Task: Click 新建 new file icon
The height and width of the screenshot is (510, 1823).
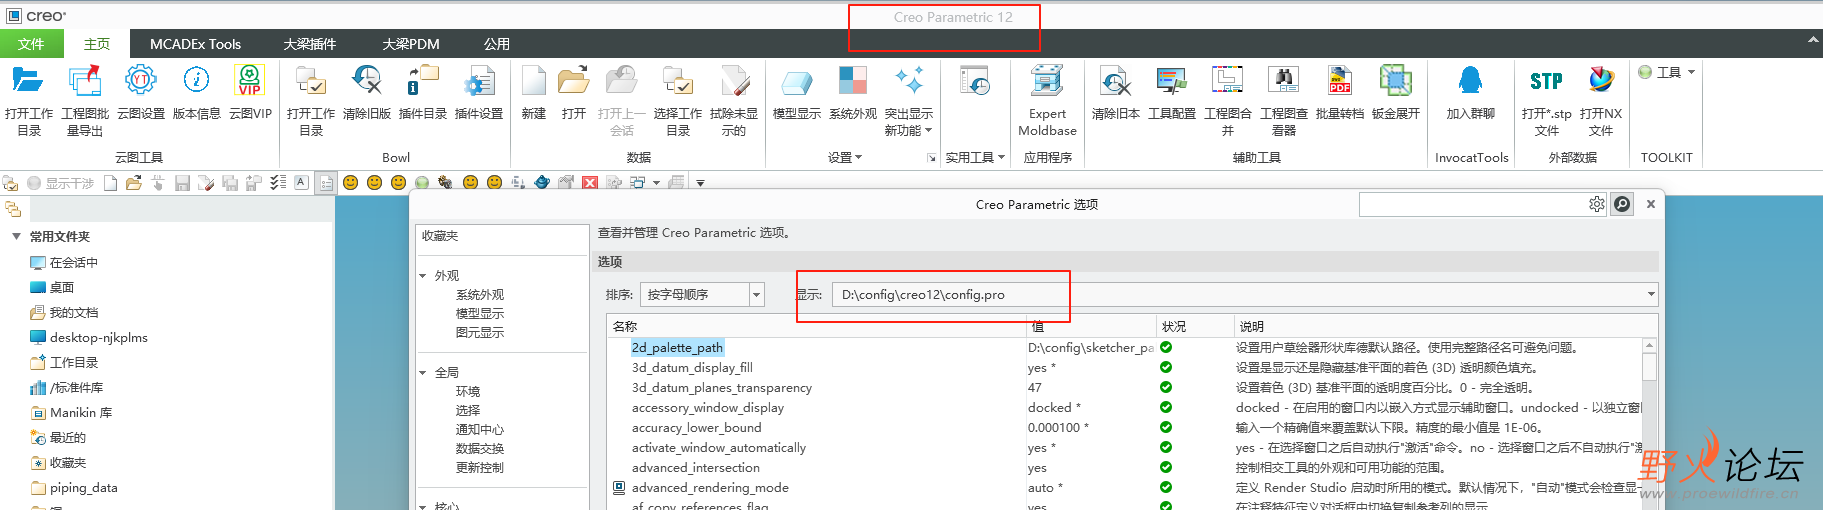Action: pyautogui.click(x=534, y=81)
